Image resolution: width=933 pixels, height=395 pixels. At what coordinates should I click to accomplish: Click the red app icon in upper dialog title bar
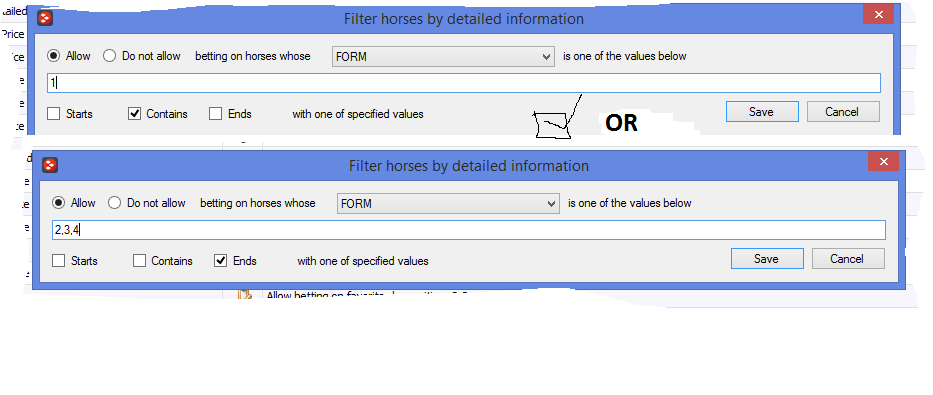click(x=45, y=18)
